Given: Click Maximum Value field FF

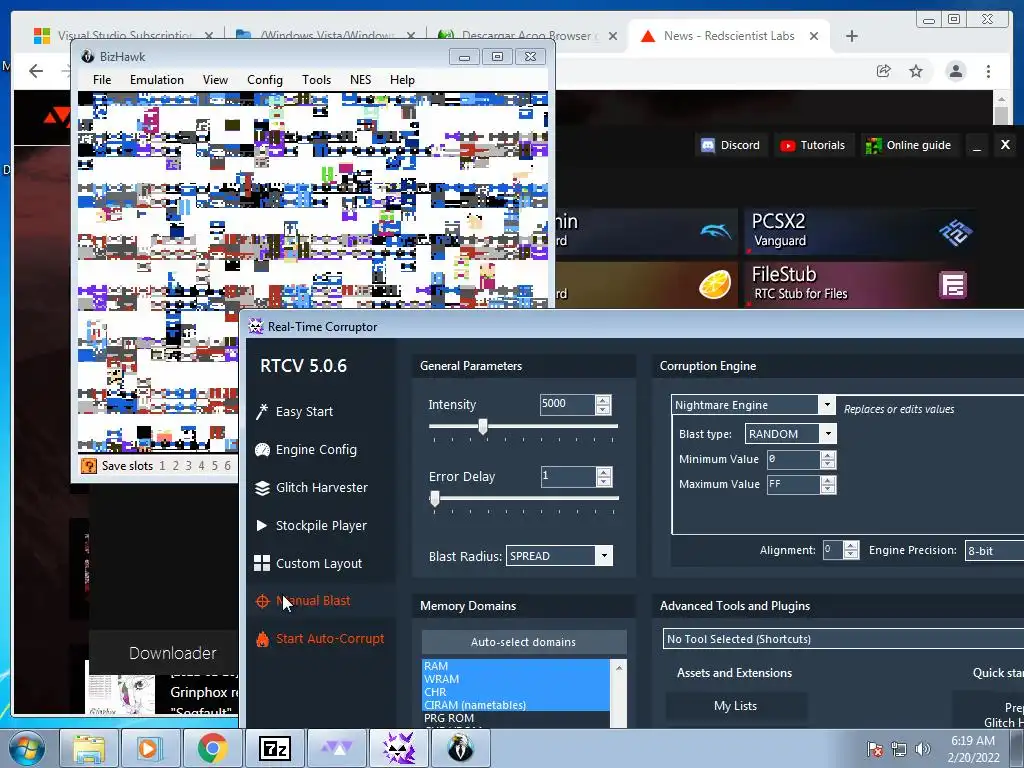Looking at the screenshot, I should (793, 485).
